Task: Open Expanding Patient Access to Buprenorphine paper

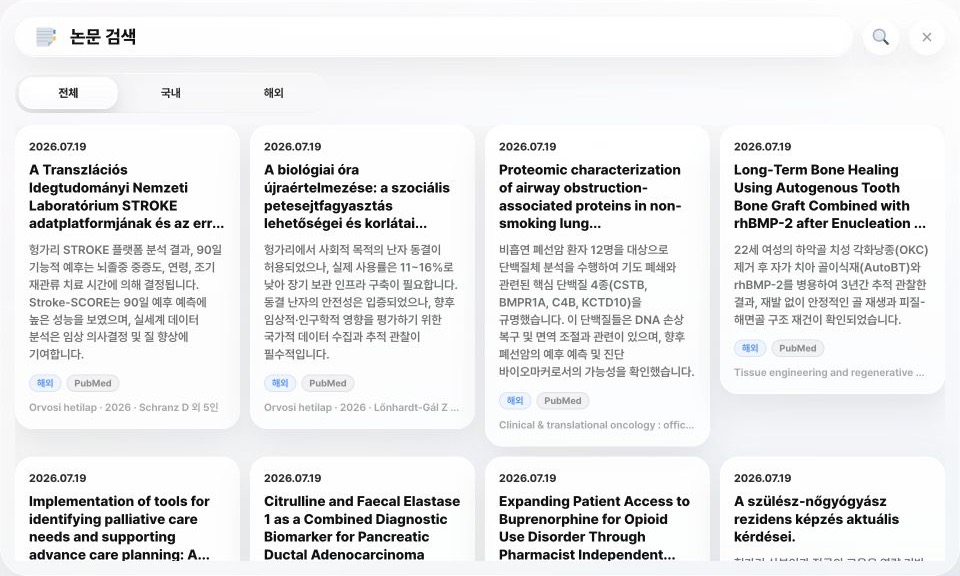Action: [594, 528]
